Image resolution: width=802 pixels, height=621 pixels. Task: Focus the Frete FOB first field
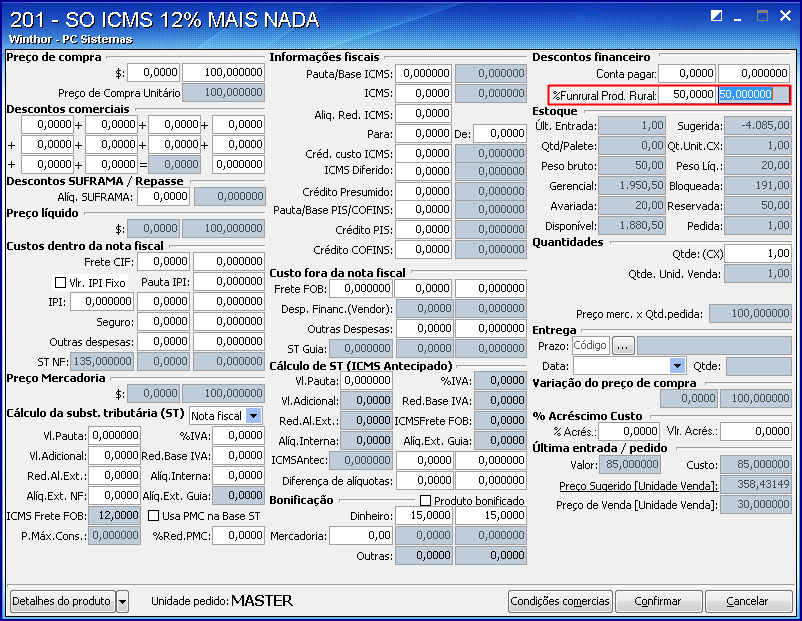tap(361, 289)
